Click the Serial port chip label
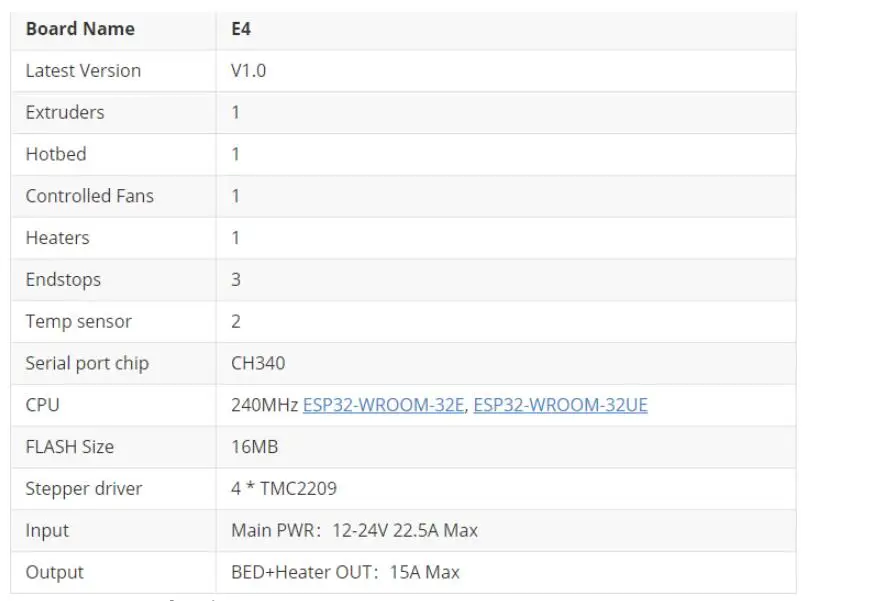 [x=87, y=364]
